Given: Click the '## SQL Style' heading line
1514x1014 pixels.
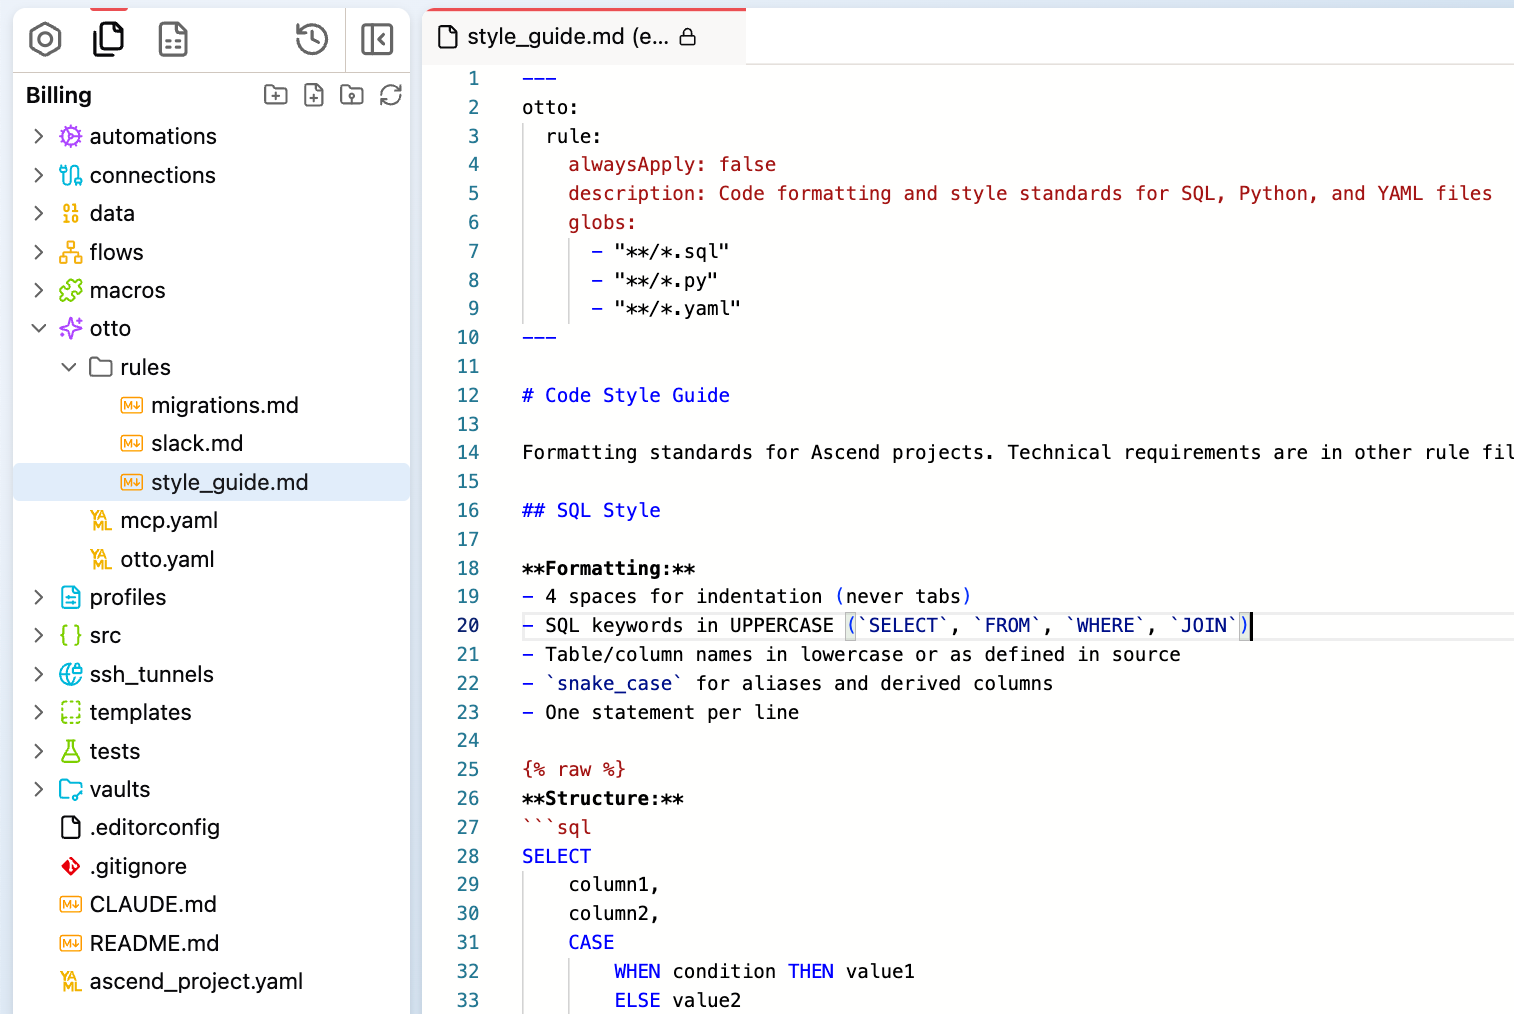Looking at the screenshot, I should [x=591, y=510].
